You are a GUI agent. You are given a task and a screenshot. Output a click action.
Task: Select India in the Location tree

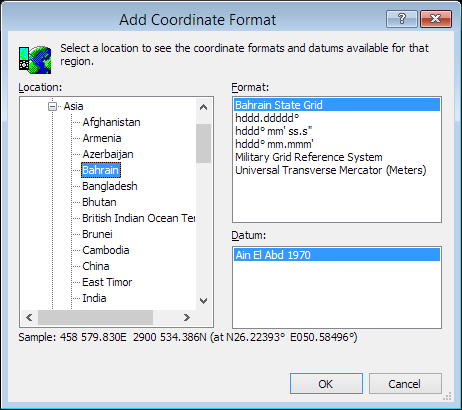tap(94, 298)
